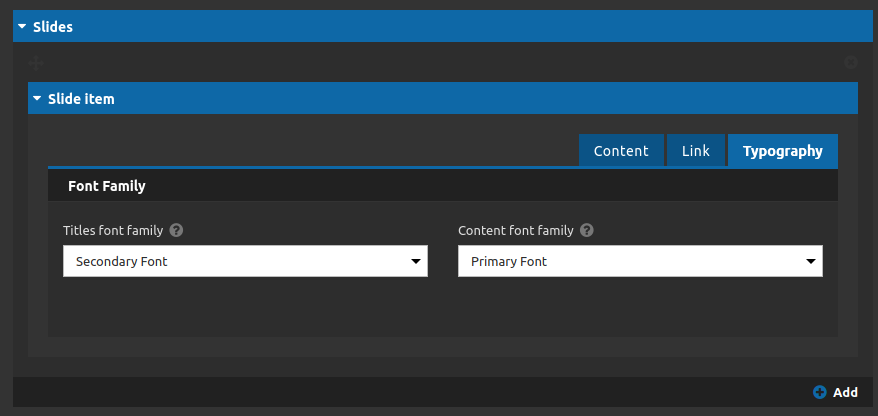878x416 pixels.
Task: Click the Slides header title
Action: (x=53, y=26)
